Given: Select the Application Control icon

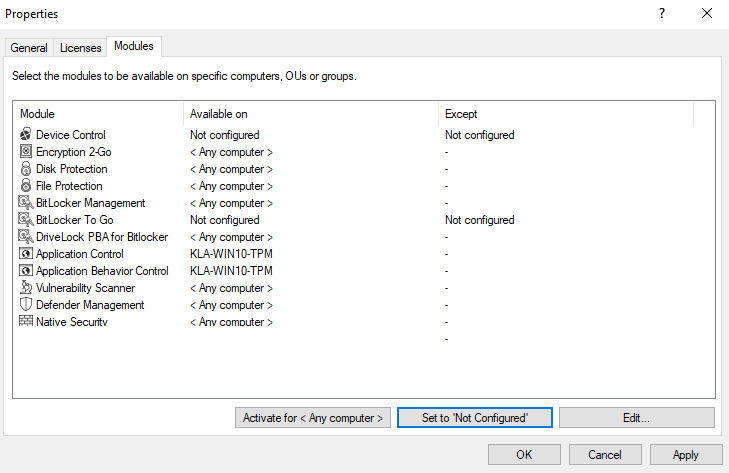Looking at the screenshot, I should pos(26,254).
